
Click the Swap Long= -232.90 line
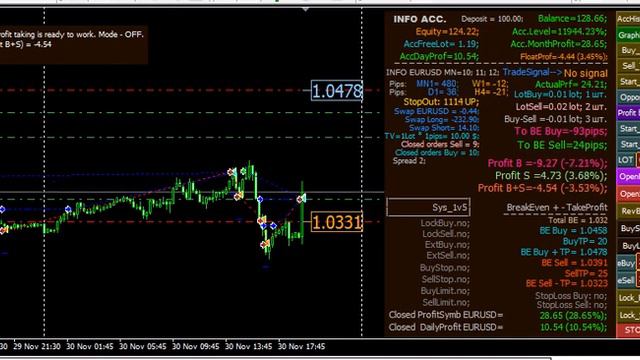pyautogui.click(x=442, y=120)
